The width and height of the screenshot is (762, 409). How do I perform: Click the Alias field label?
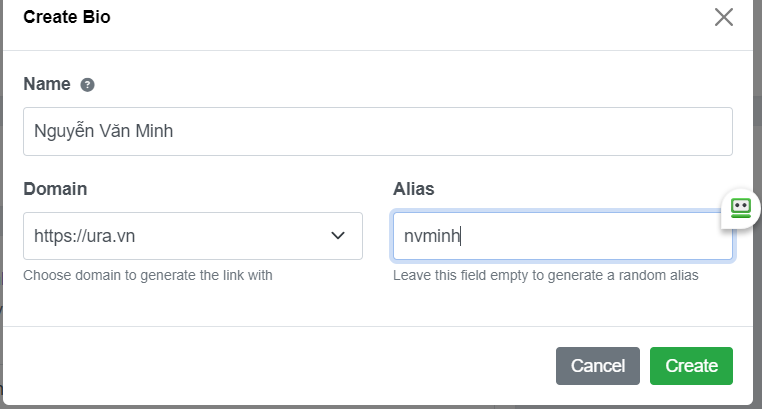[x=413, y=189]
